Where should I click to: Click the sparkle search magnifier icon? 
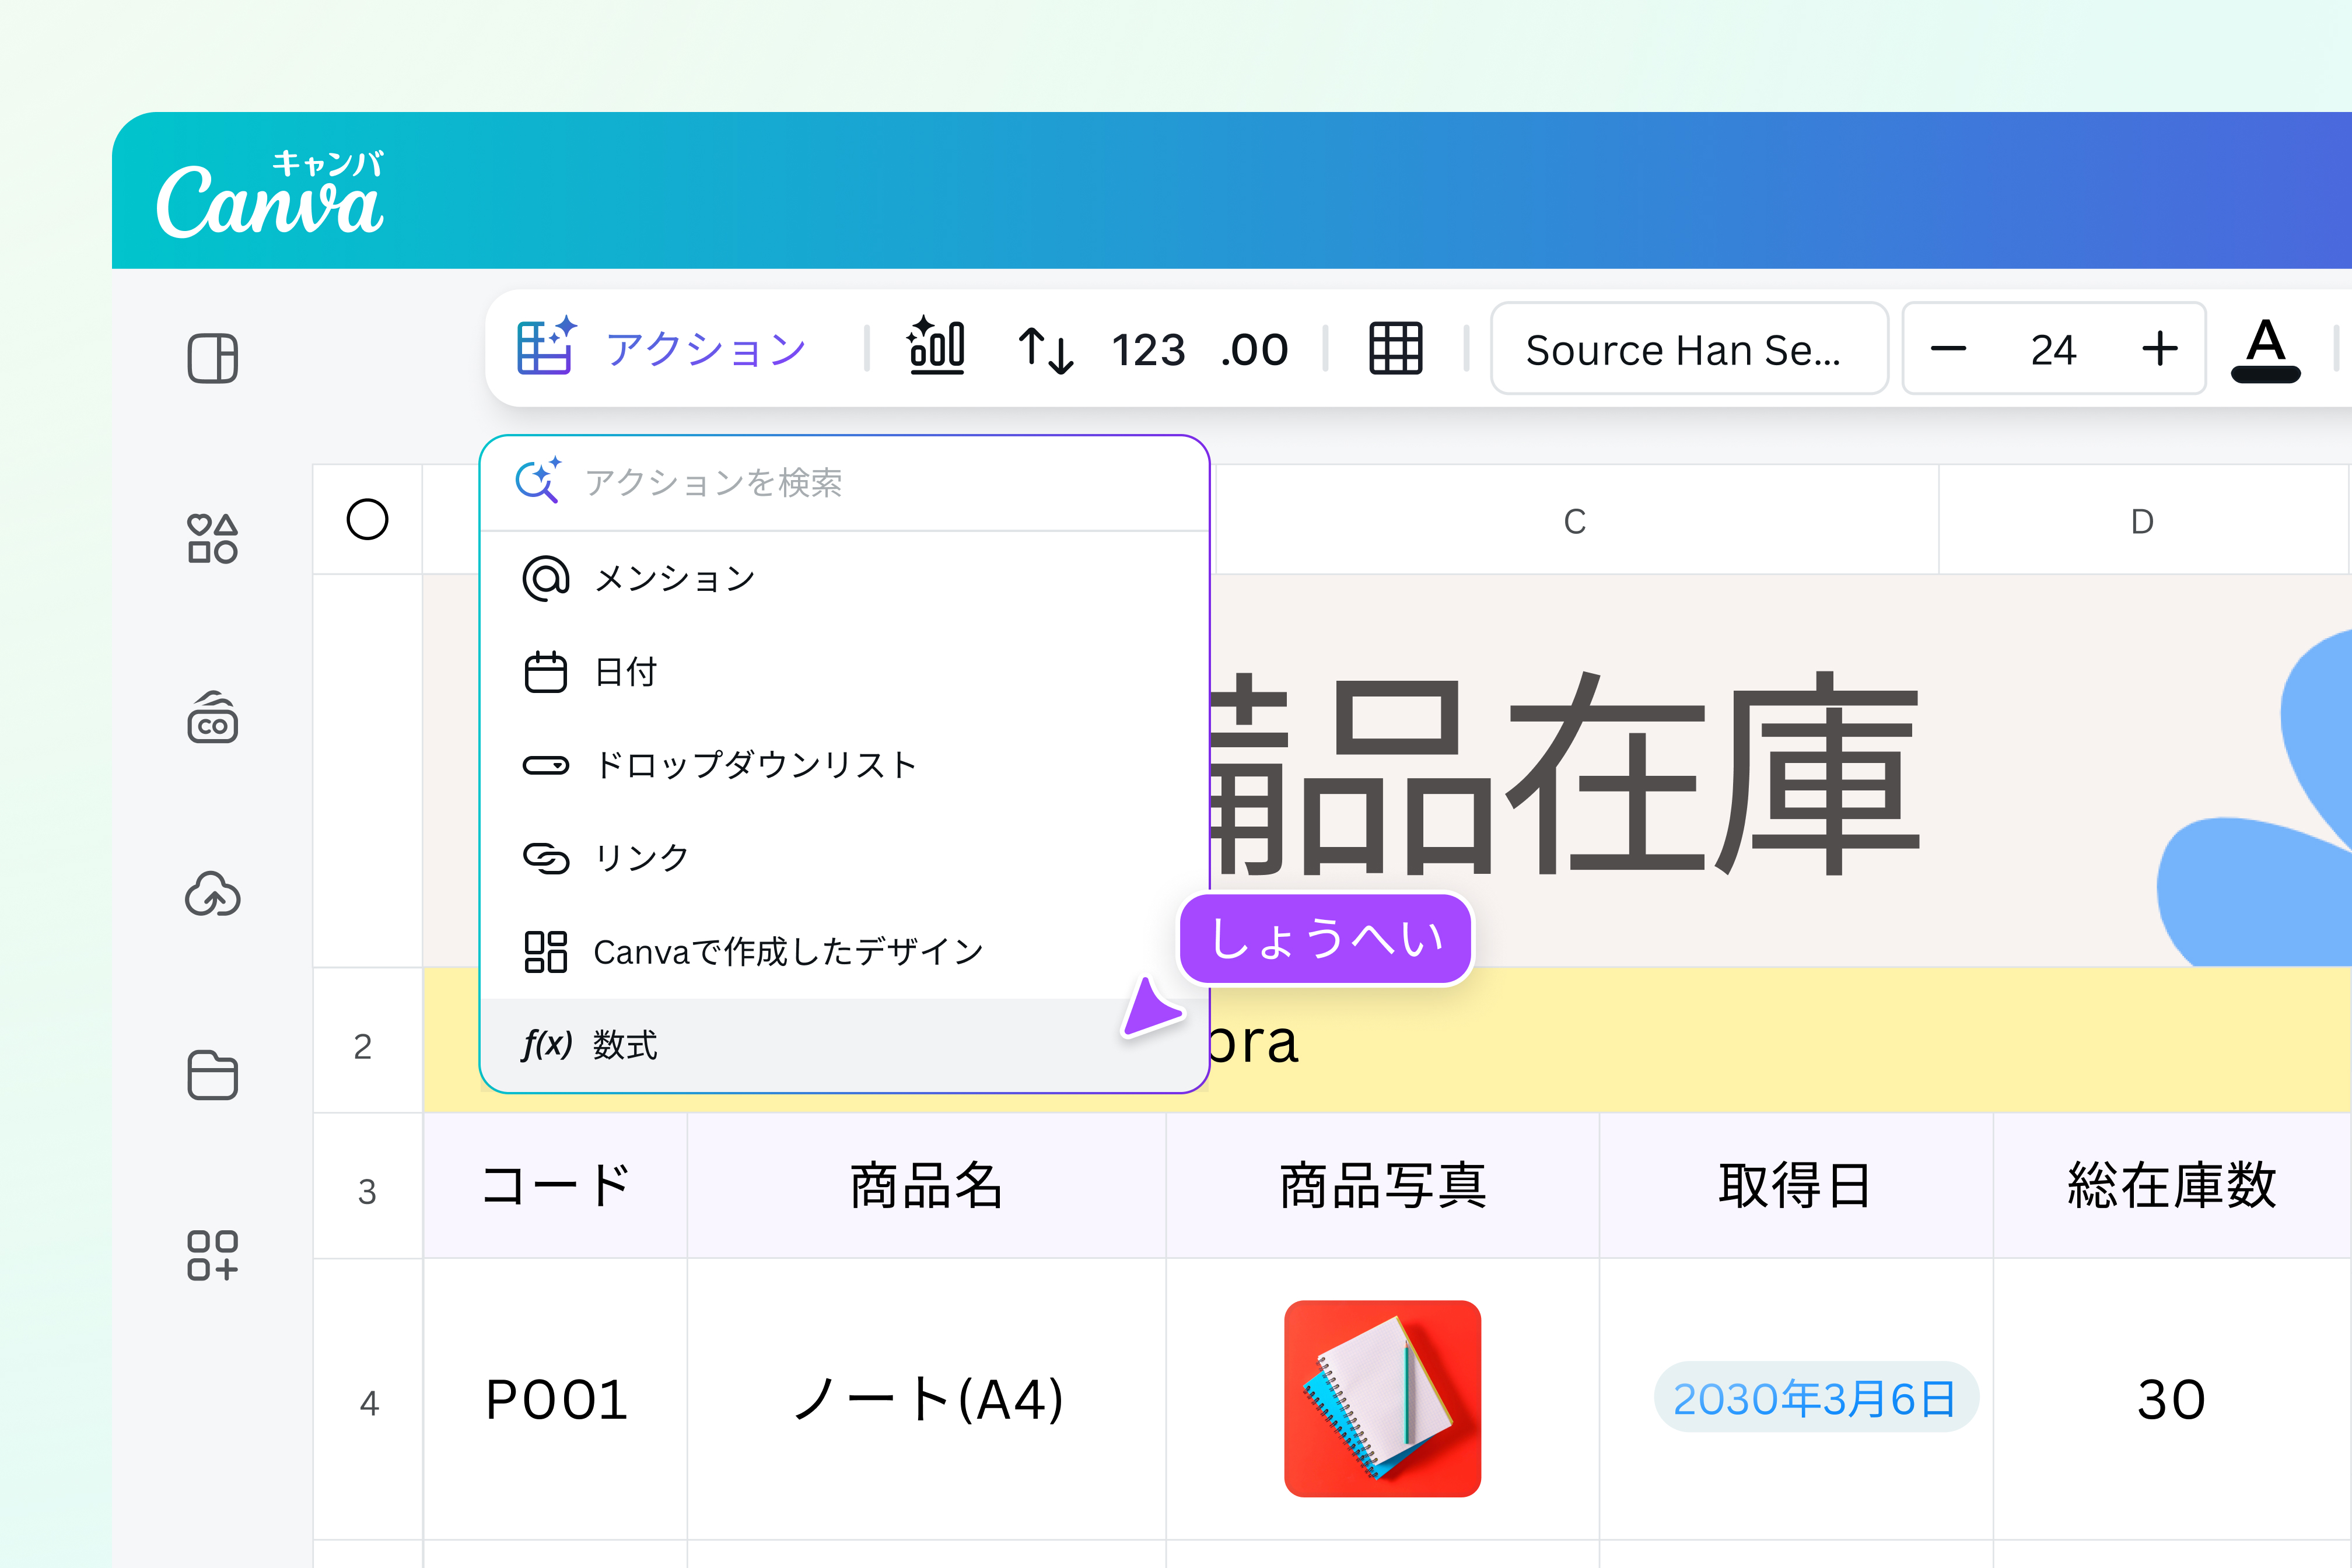[x=538, y=481]
